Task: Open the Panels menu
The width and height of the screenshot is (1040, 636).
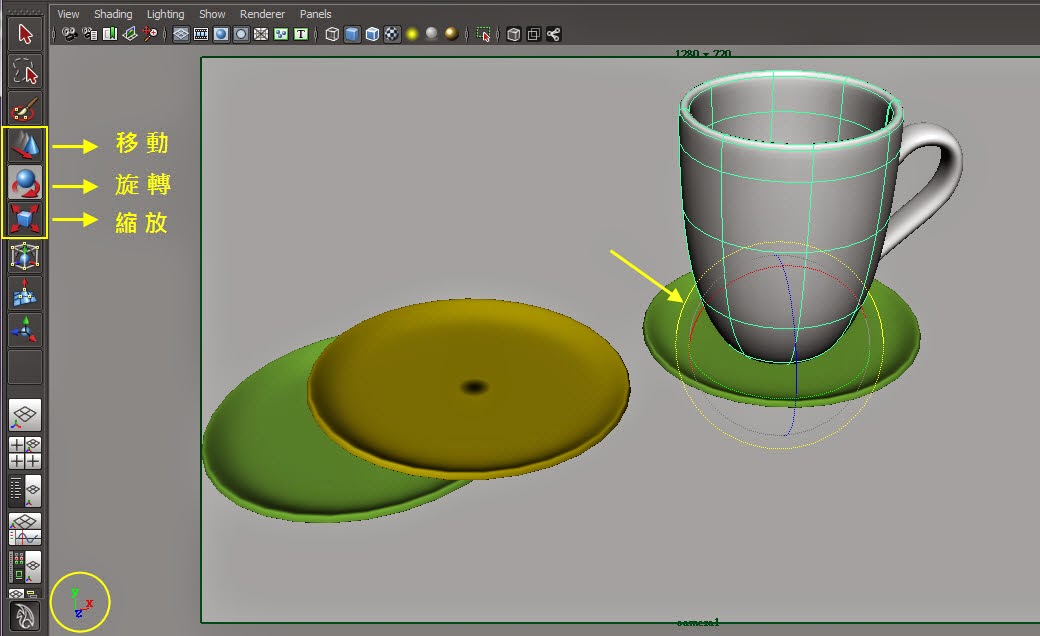Action: point(316,14)
